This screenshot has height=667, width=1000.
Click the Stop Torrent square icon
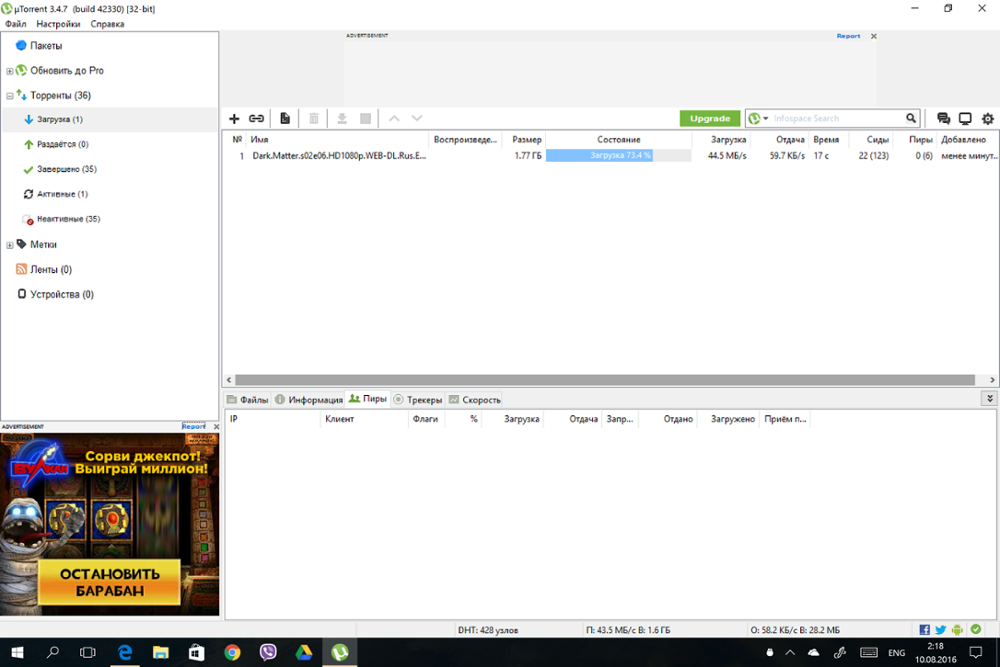click(x=365, y=119)
